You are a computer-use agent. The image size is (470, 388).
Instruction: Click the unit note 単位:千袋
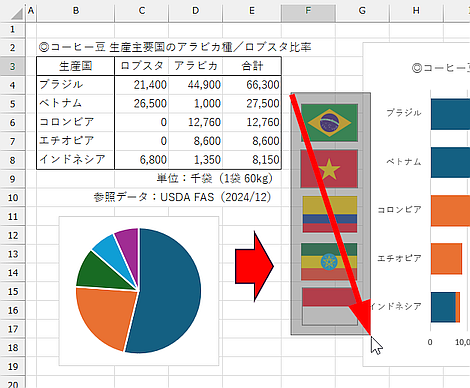[x=215, y=179]
